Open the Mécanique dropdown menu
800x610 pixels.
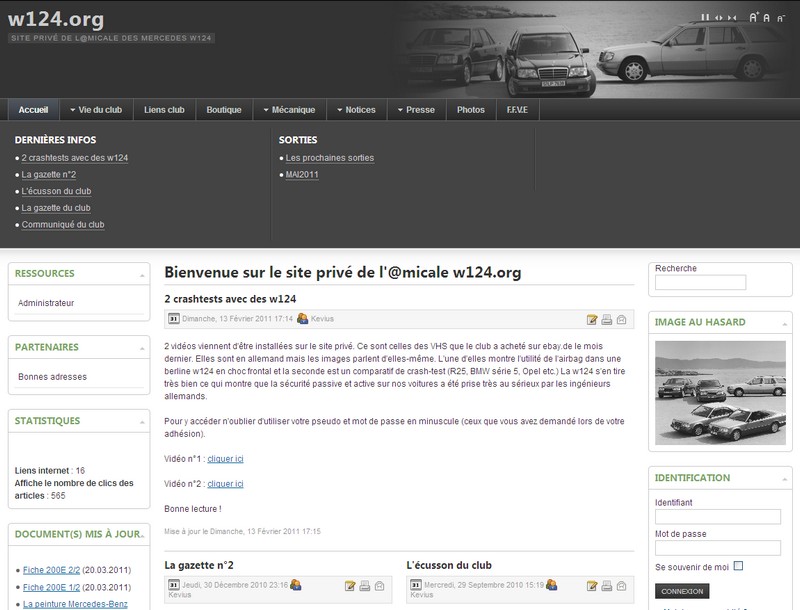pyautogui.click(x=289, y=110)
